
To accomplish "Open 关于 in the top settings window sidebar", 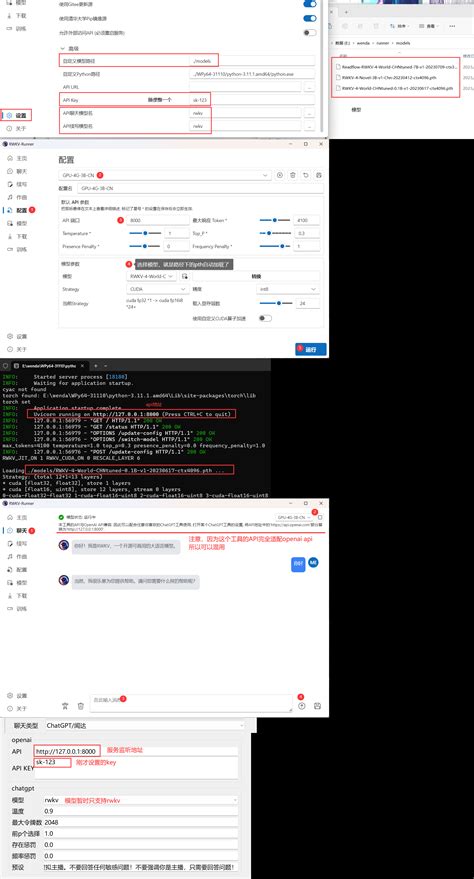I will (x=17, y=128).
